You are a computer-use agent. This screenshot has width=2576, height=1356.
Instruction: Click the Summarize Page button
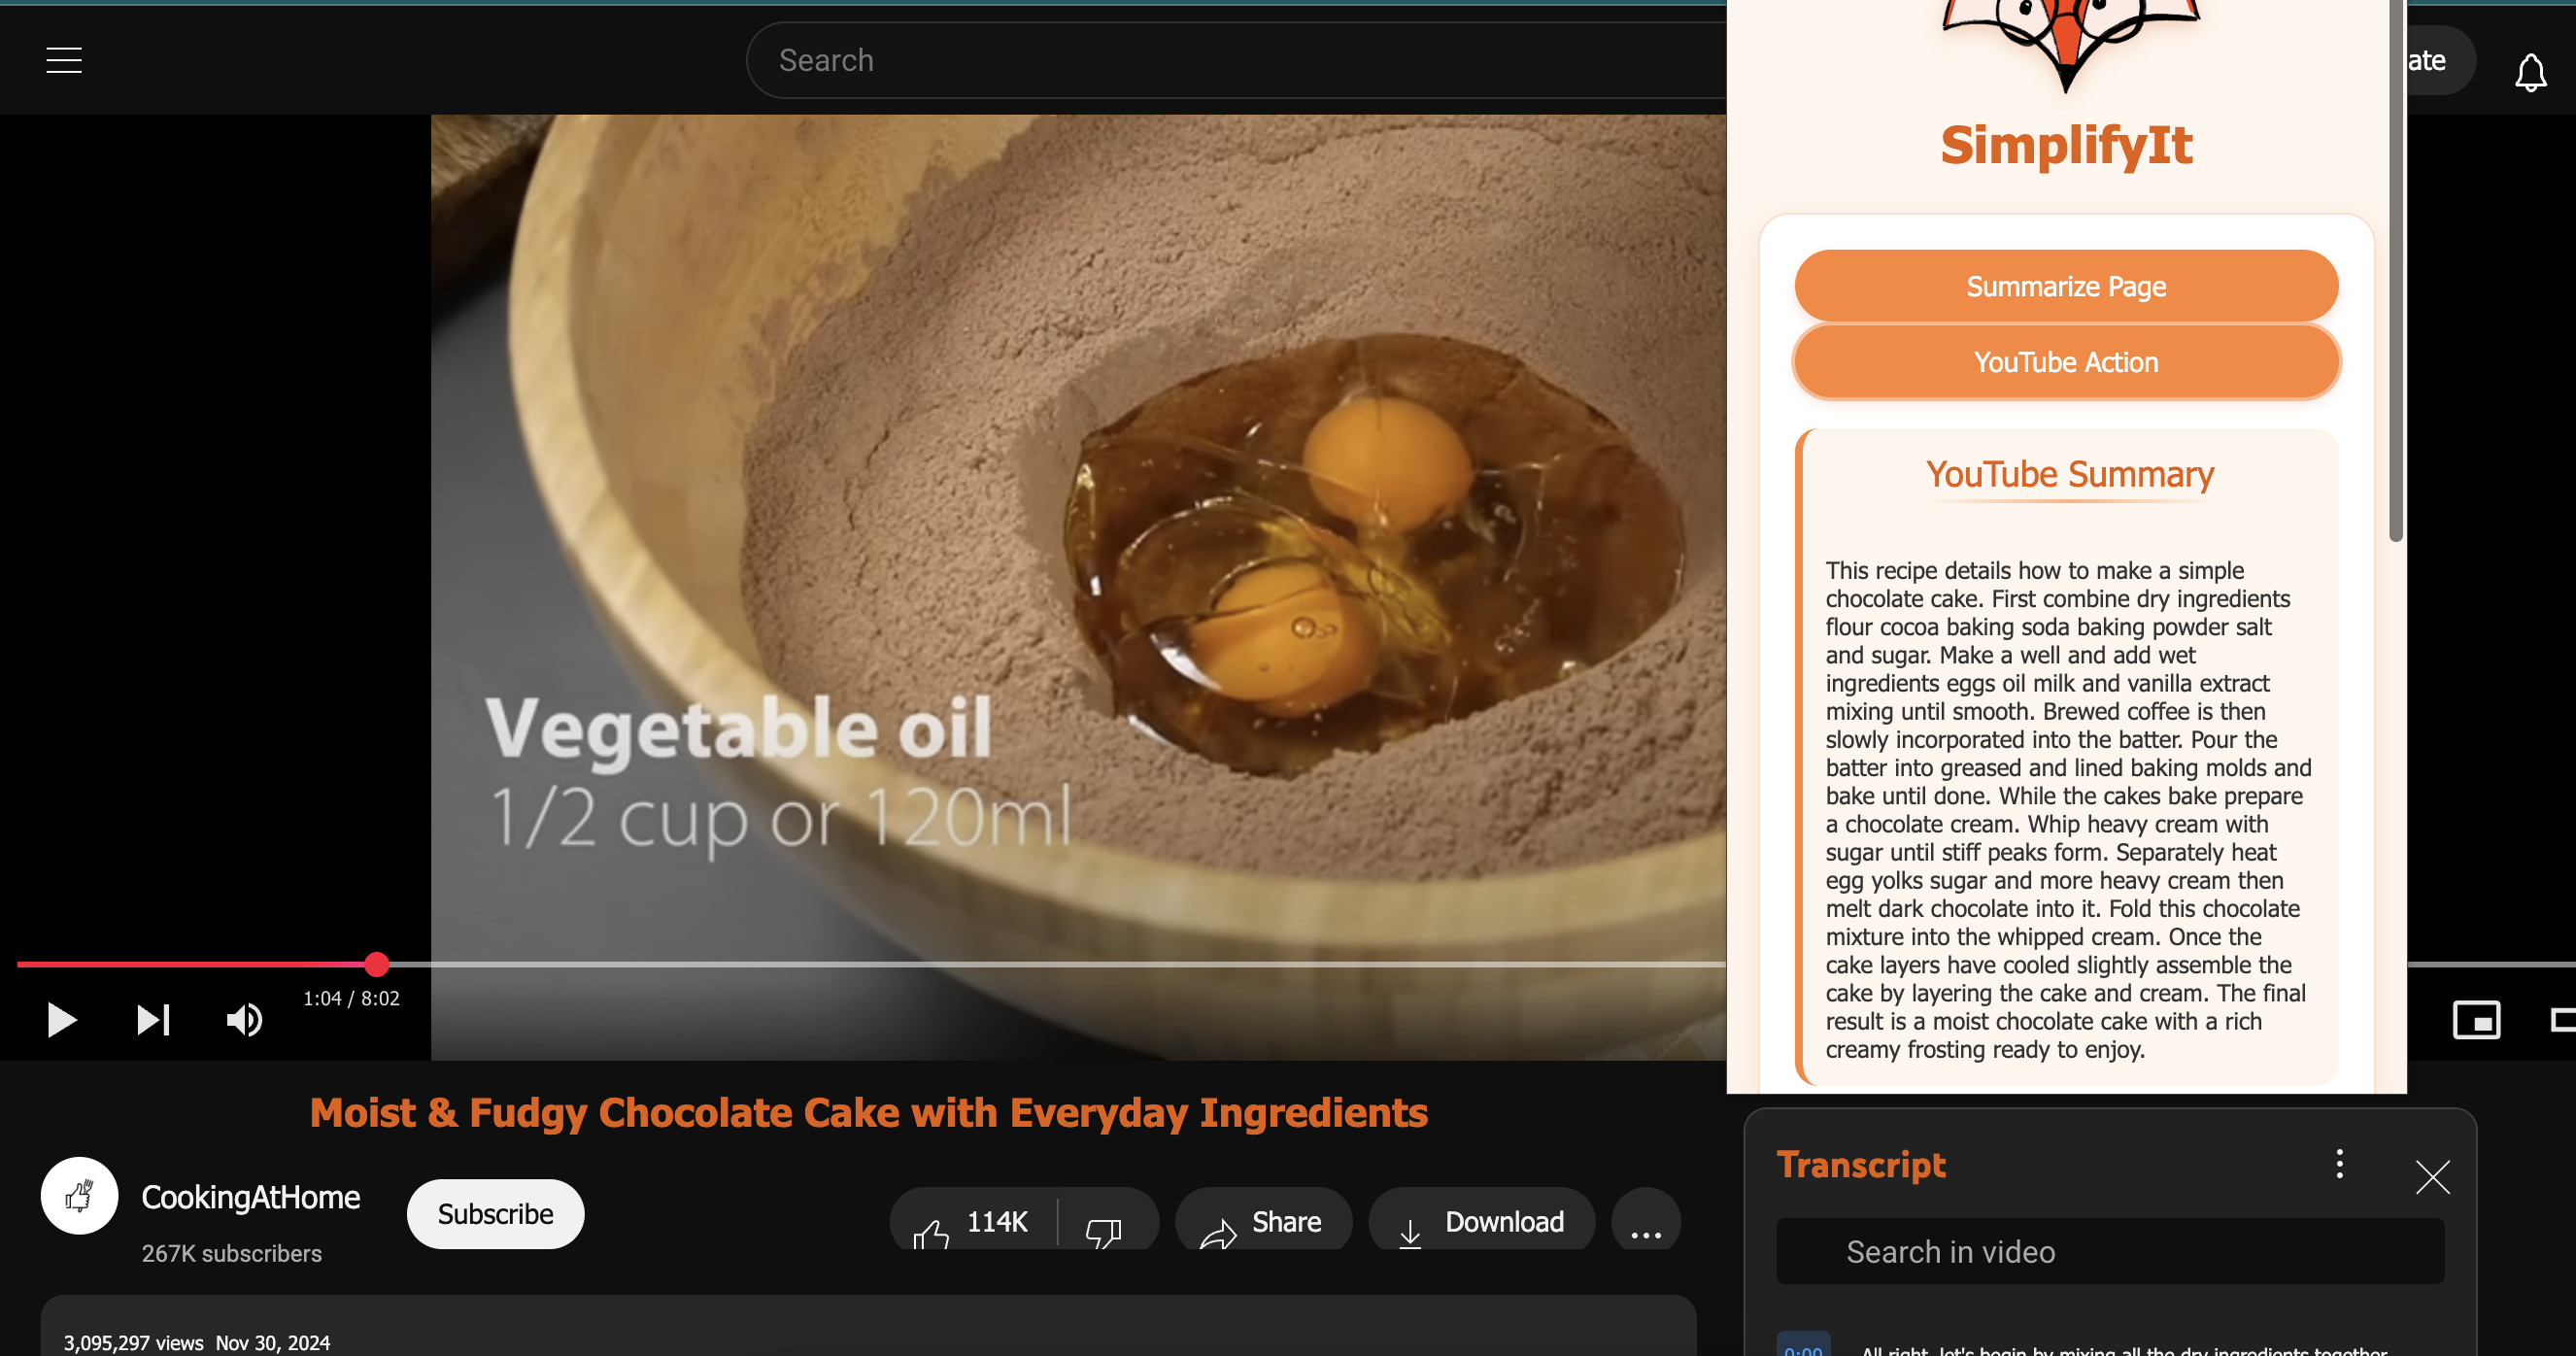(2066, 287)
